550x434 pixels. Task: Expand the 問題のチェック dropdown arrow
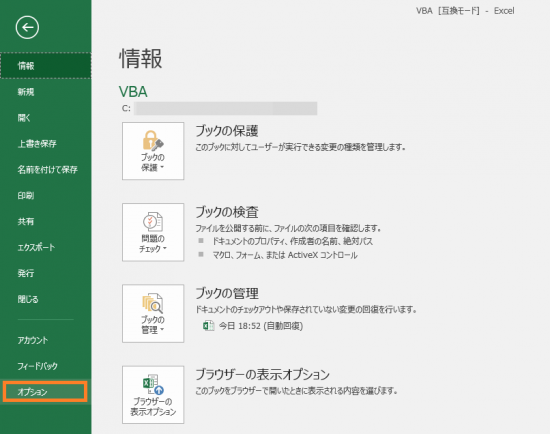(165, 248)
